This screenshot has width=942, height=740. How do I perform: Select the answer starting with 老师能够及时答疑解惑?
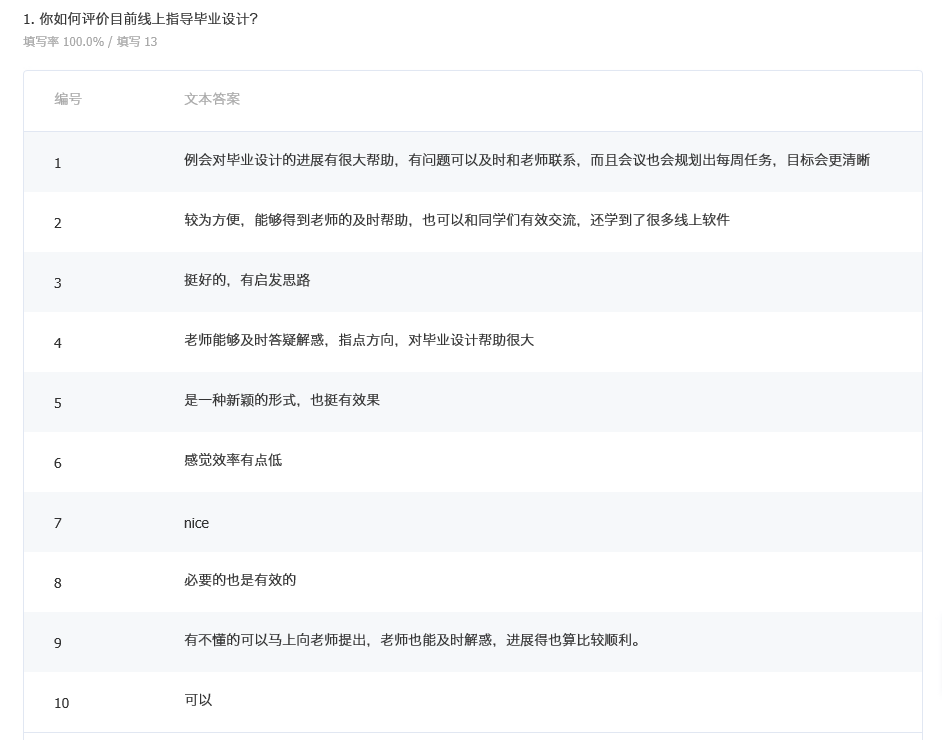click(x=358, y=340)
